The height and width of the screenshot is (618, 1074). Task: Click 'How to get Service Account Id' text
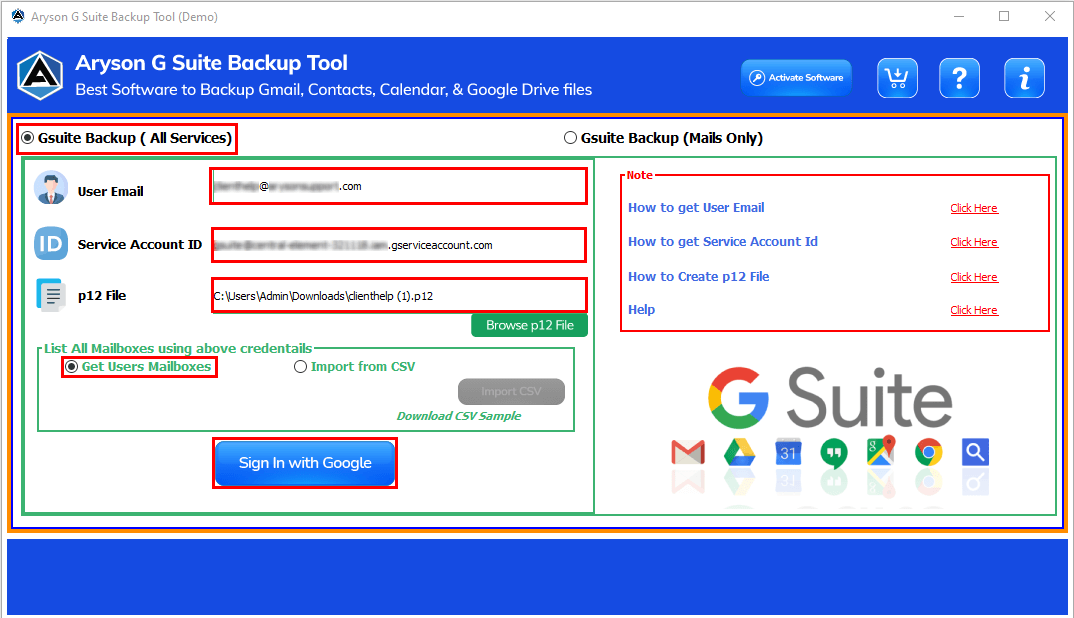tap(723, 241)
